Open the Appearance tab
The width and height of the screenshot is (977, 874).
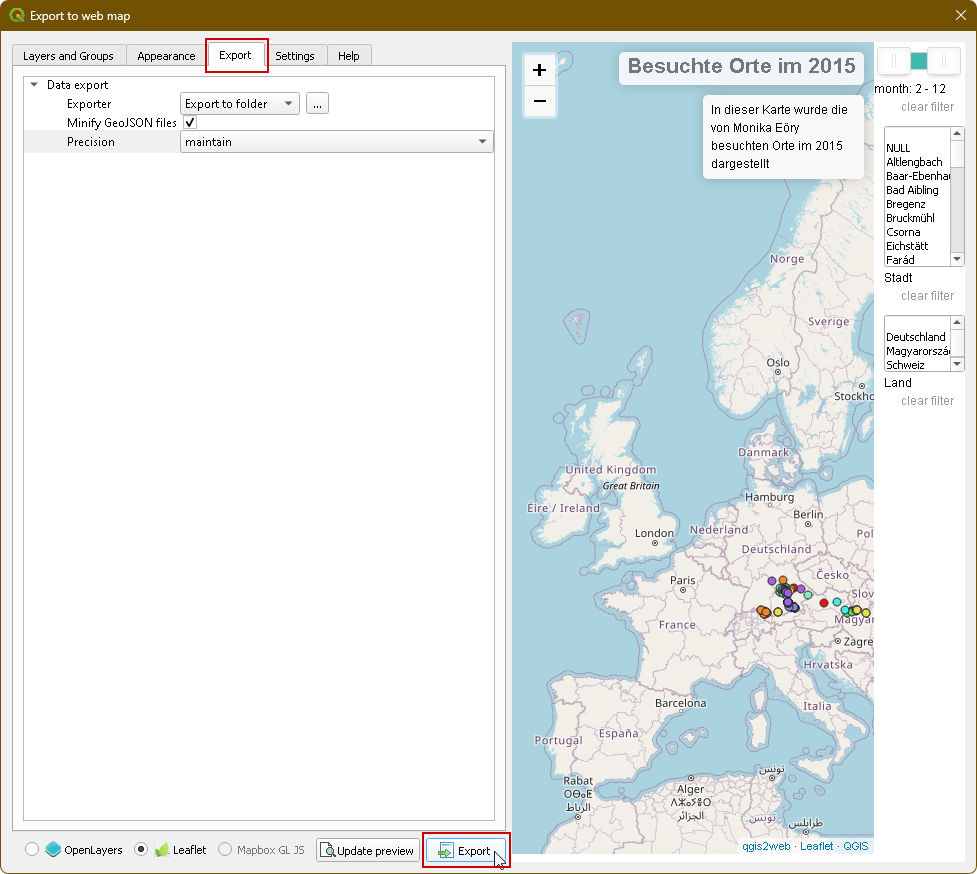[166, 56]
